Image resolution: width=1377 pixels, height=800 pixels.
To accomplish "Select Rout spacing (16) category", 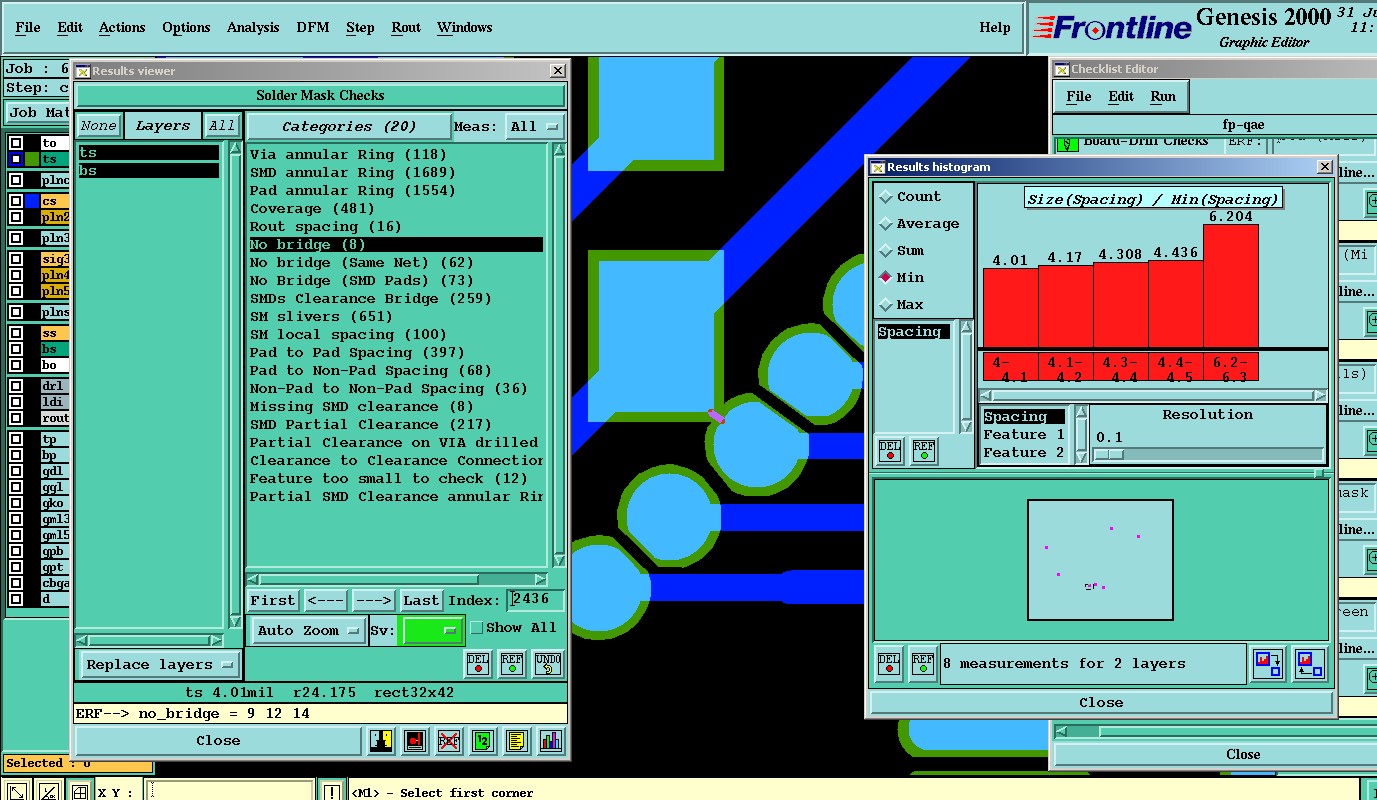I will click(396, 227).
